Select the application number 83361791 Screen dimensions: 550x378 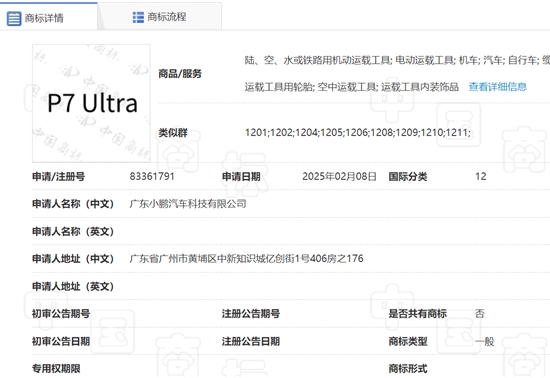(x=152, y=176)
